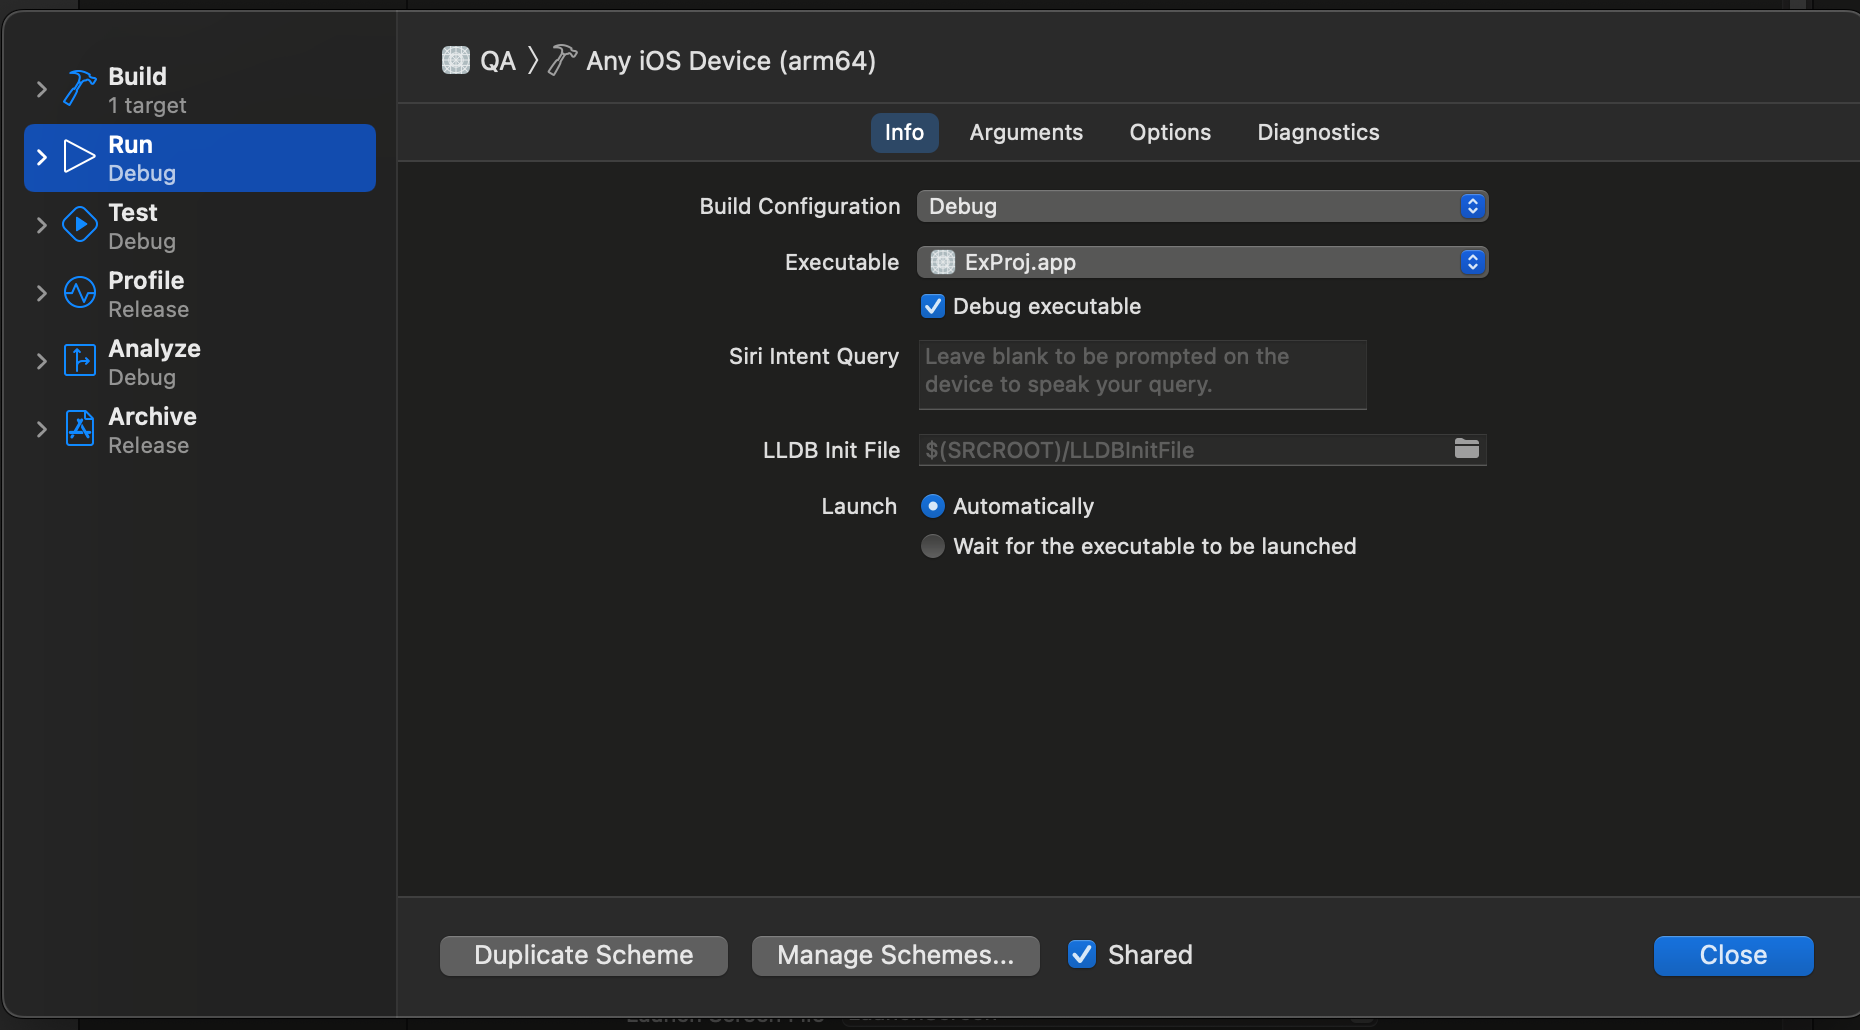The image size is (1860, 1030).
Task: Click the Test action icon
Action: [80, 225]
